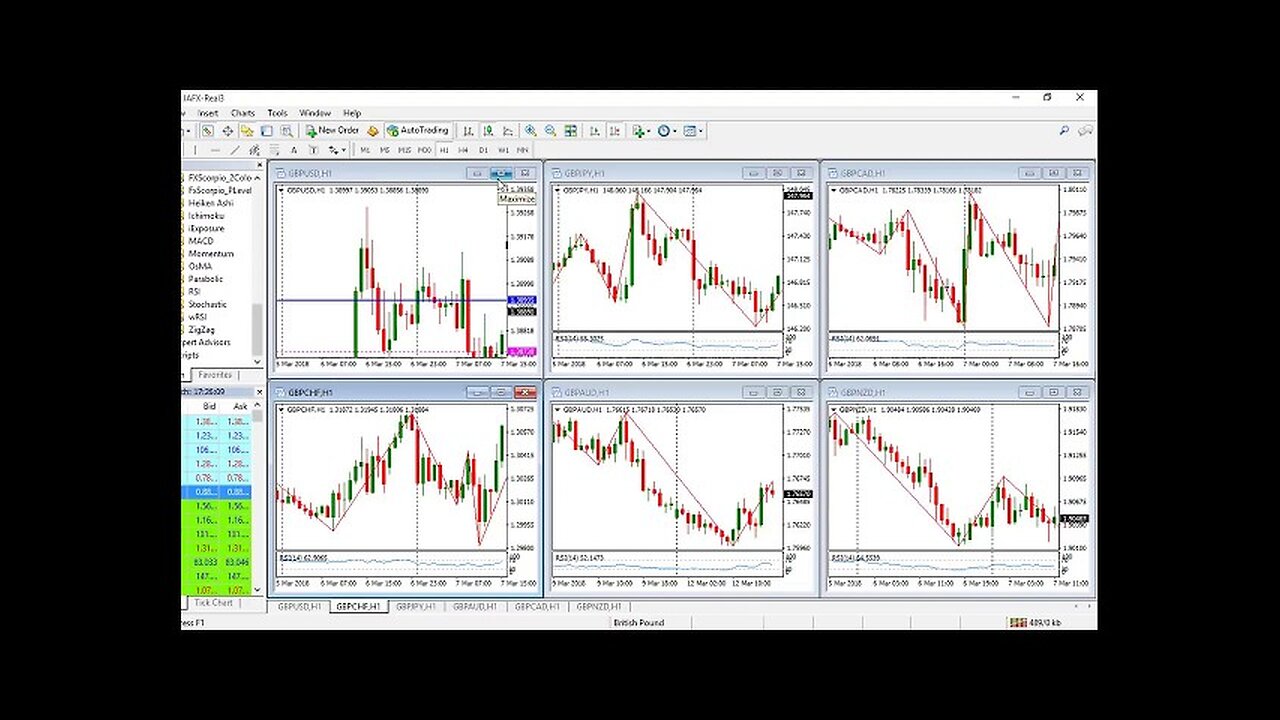The image size is (1280, 720).
Task: Select the equidistant channel tool
Action: [x=254, y=150]
